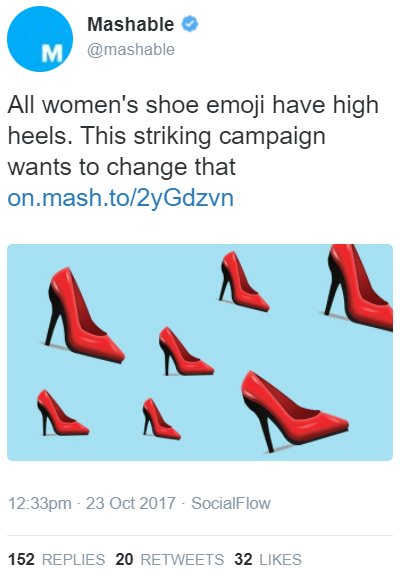The width and height of the screenshot is (400, 581).
Task: Click the cropped shoe at image corner
Action: 359,287
